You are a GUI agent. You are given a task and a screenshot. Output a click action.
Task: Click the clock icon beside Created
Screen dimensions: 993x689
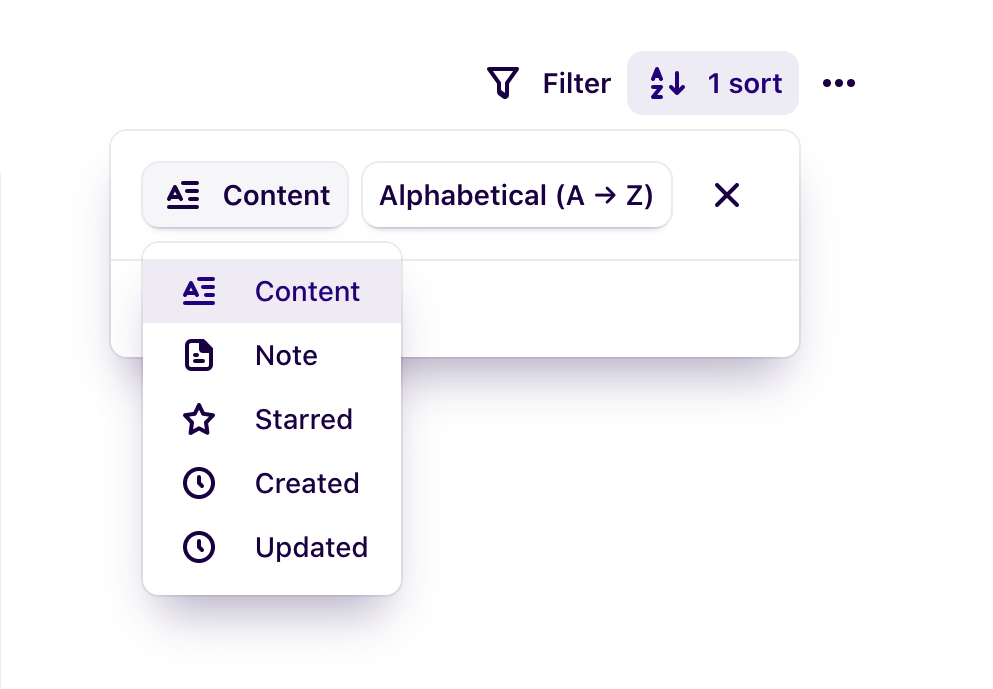199,483
